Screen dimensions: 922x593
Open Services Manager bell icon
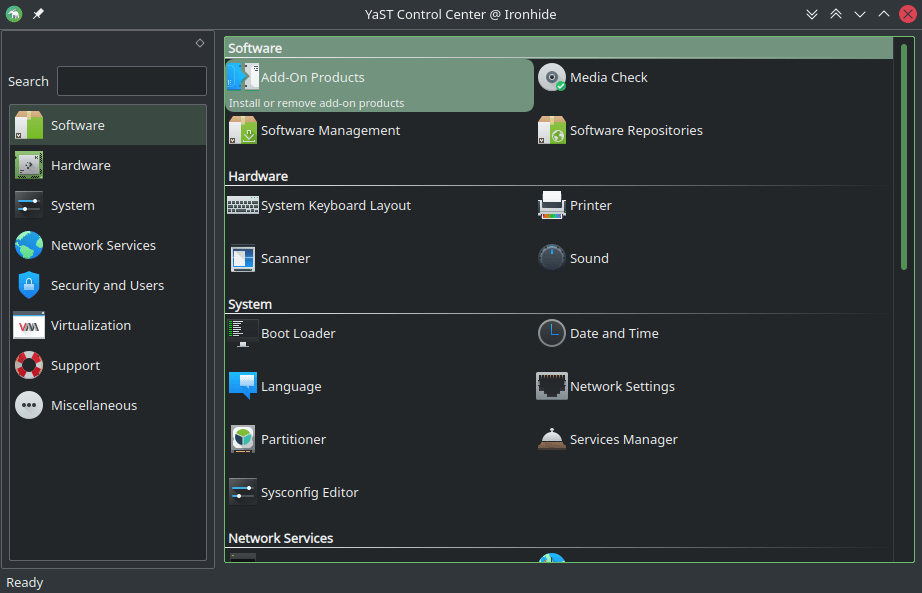tap(552, 439)
